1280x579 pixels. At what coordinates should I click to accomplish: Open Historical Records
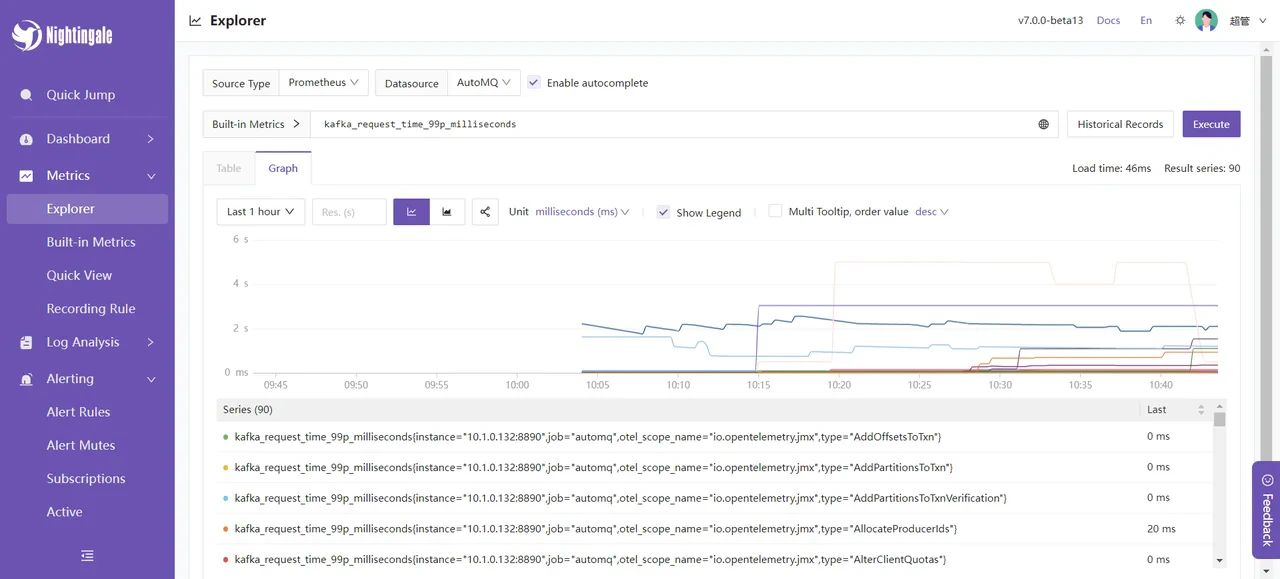pos(1119,123)
